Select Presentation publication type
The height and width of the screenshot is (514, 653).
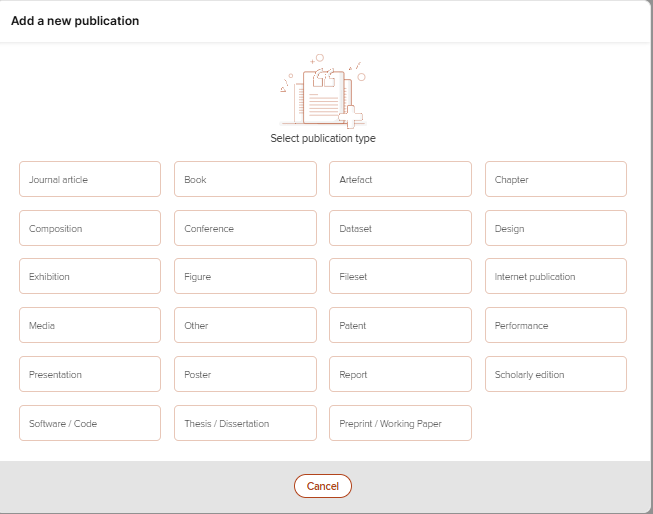click(90, 374)
